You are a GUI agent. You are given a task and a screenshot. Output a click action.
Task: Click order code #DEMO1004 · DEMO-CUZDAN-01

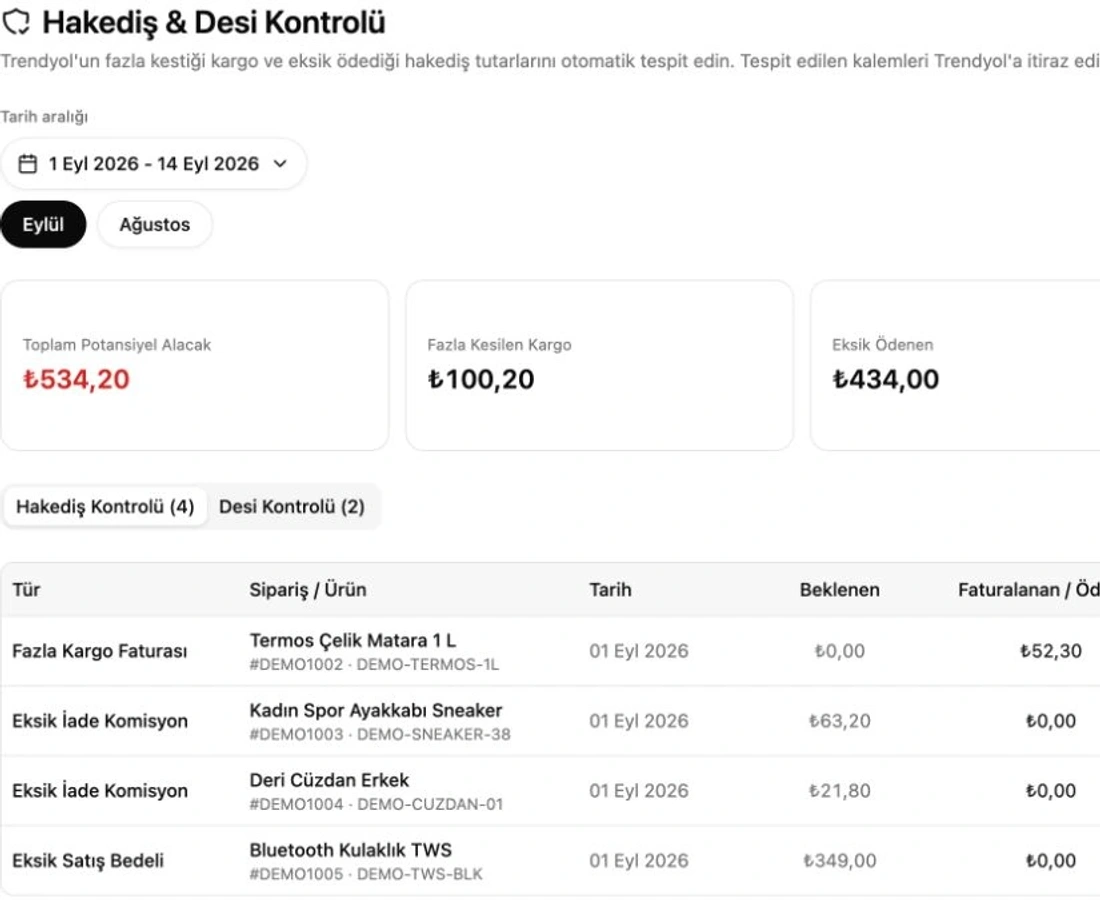(376, 804)
